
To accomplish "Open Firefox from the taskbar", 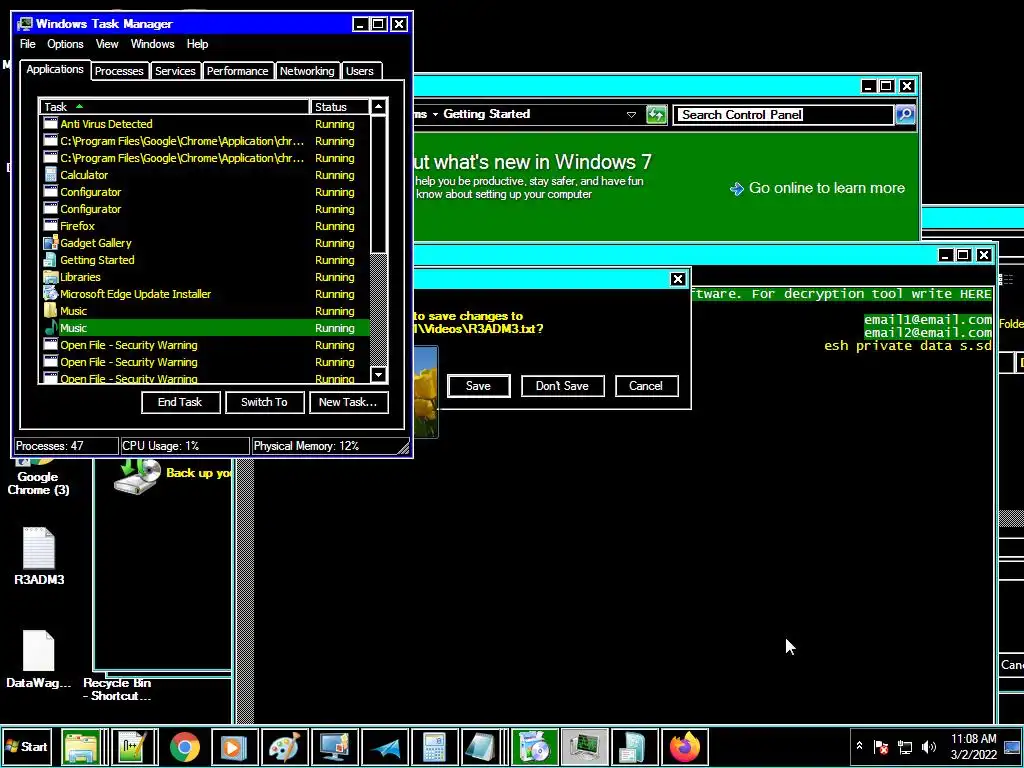I will tap(684, 746).
